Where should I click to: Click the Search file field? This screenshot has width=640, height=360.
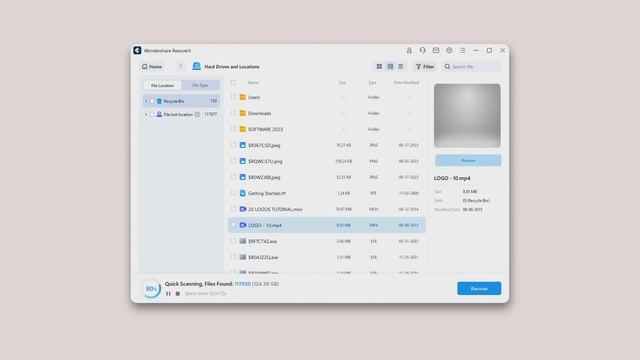pos(471,67)
